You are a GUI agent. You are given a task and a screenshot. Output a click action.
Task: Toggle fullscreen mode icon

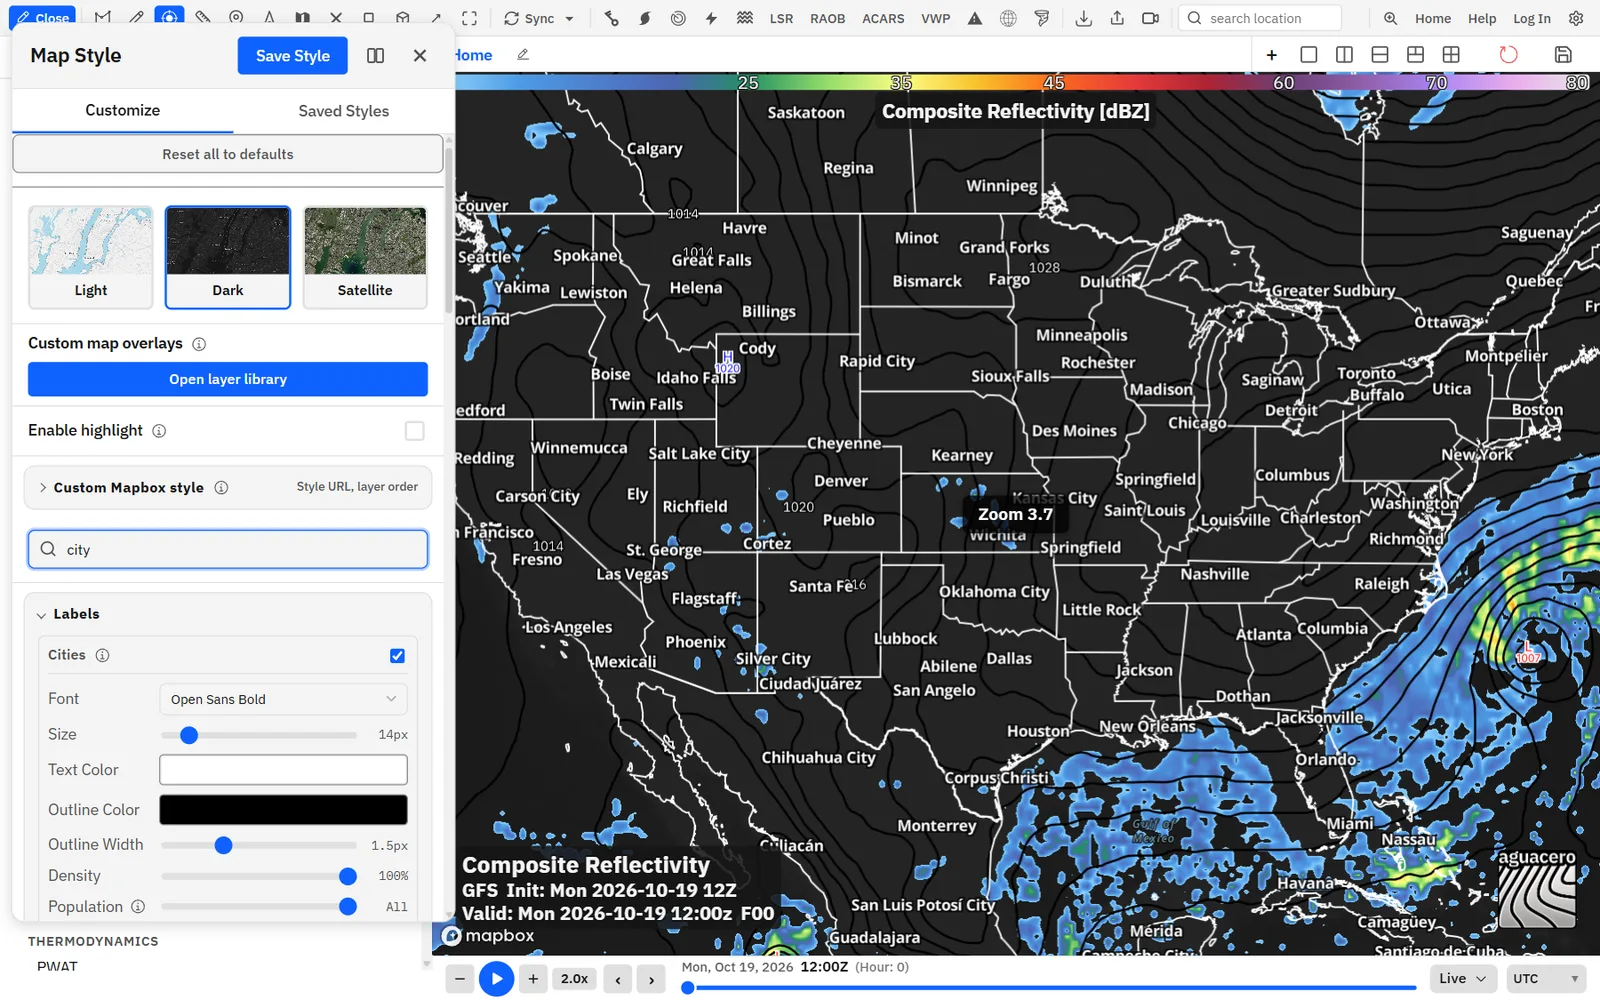(469, 18)
